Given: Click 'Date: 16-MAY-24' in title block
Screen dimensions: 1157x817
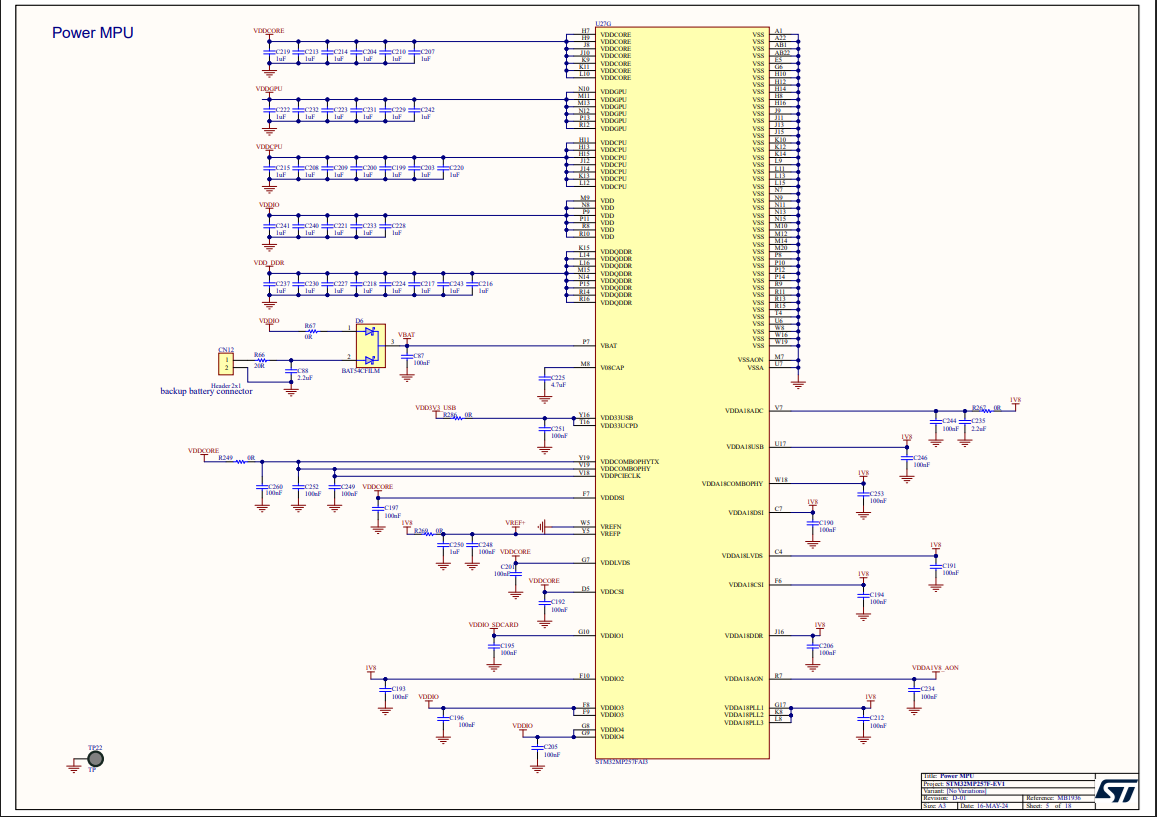Looking at the screenshot, I should pyautogui.click(x=984, y=806).
